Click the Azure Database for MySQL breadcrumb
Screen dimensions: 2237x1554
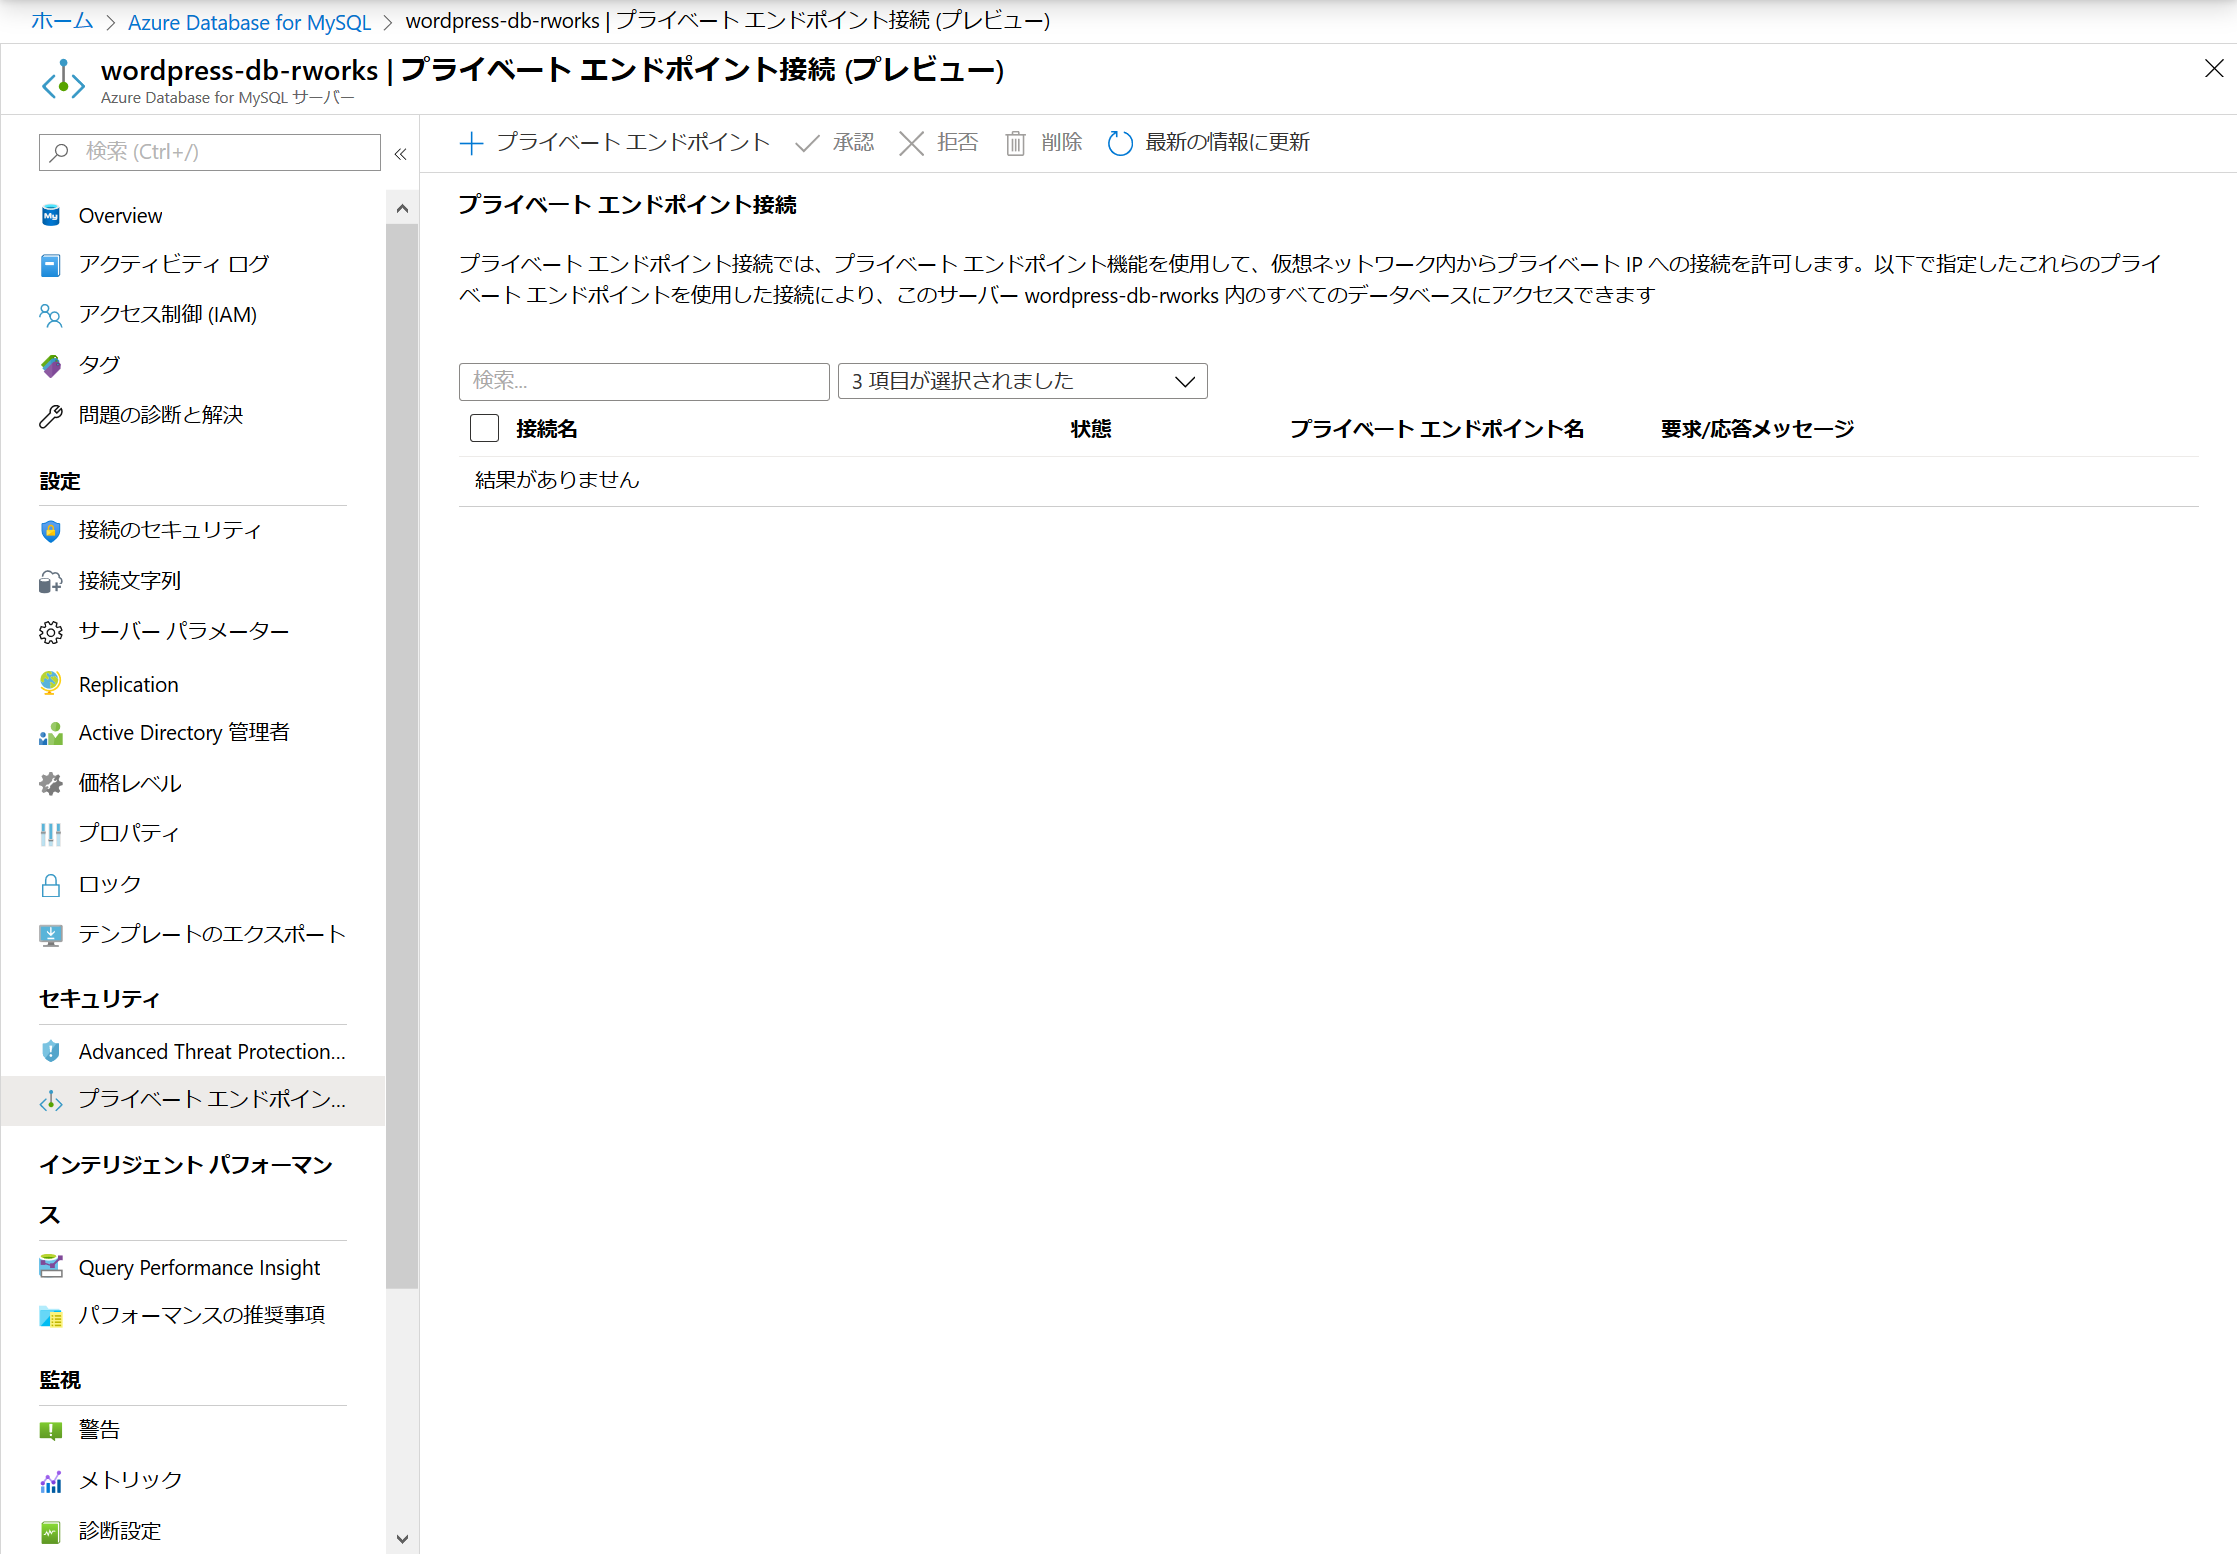point(249,21)
